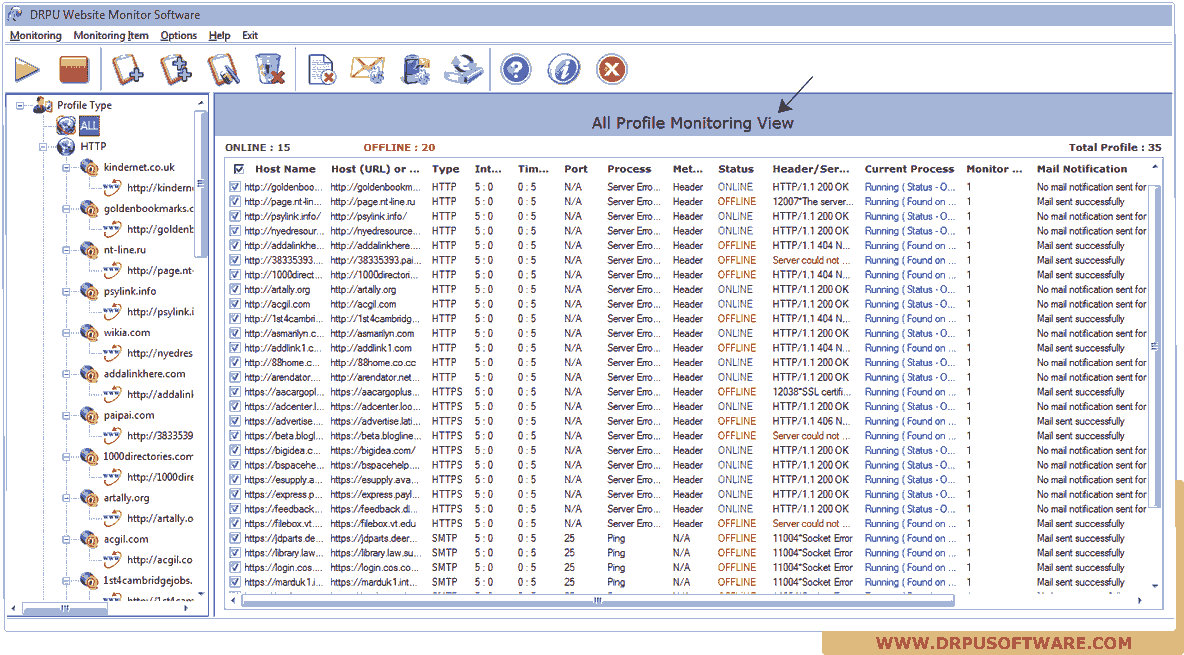Open the Options menu

click(178, 36)
